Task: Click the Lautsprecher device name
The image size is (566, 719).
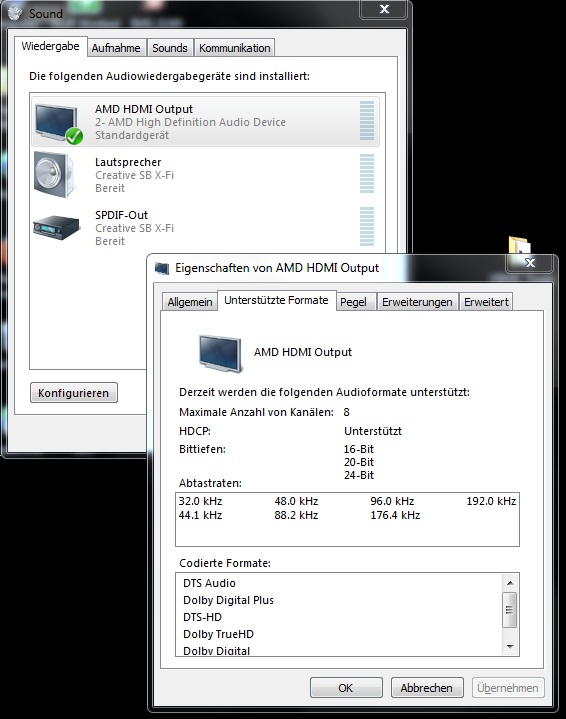Action: pyautogui.click(x=128, y=162)
